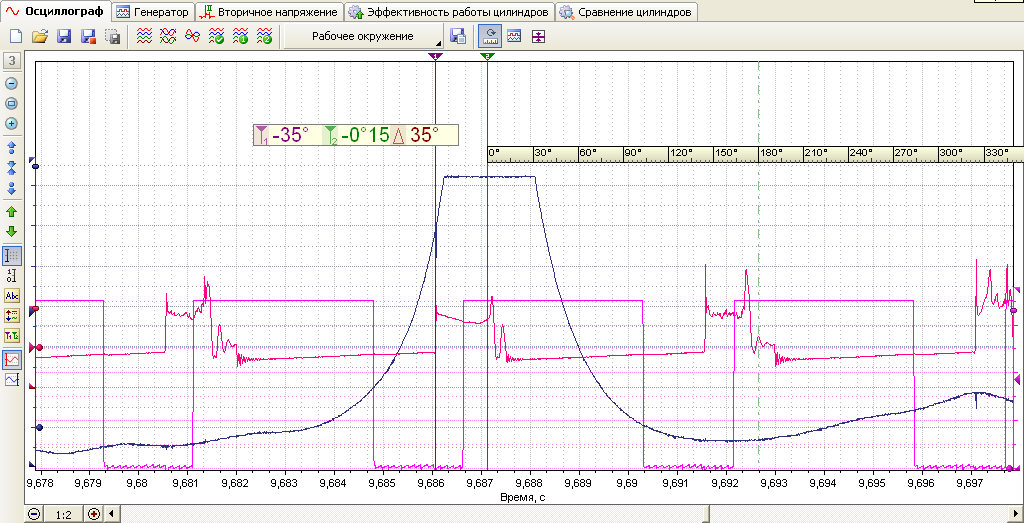Open the Сравнение цилиндров tab
This screenshot has height=523, width=1024.
626,12
